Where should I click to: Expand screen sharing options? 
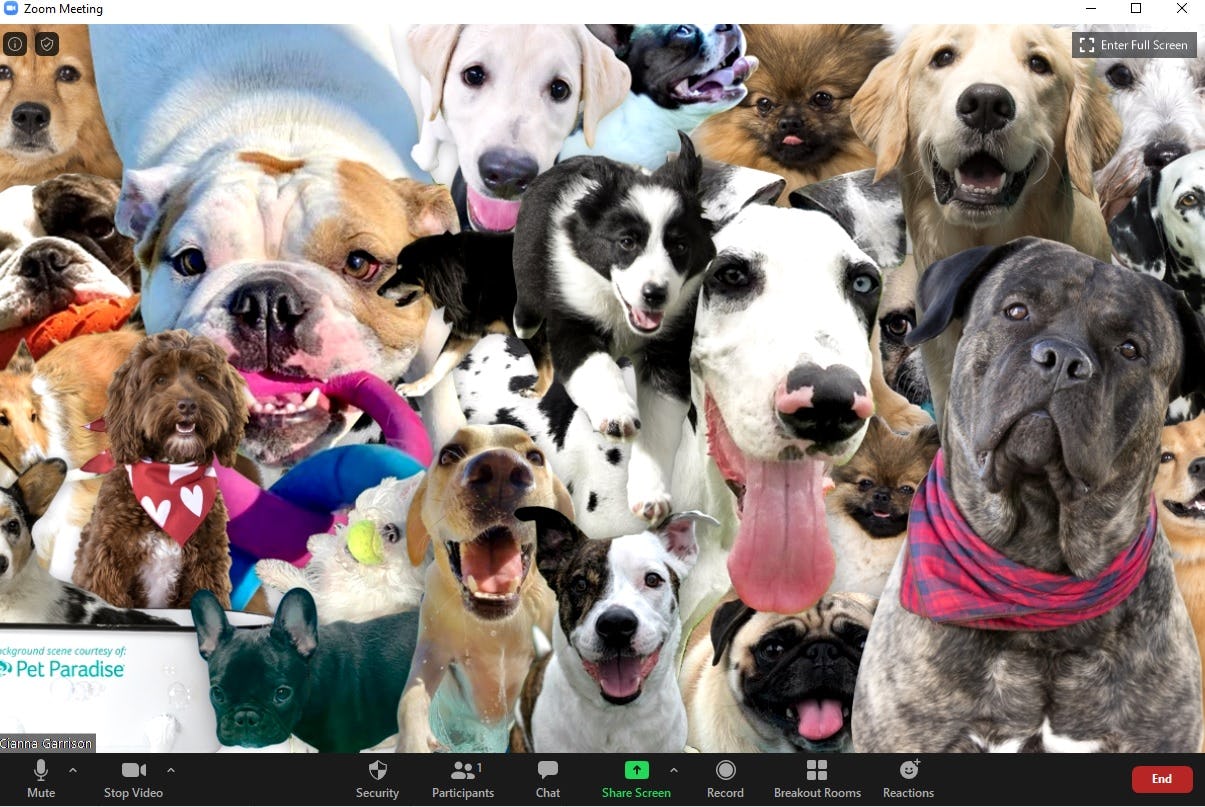pos(674,770)
